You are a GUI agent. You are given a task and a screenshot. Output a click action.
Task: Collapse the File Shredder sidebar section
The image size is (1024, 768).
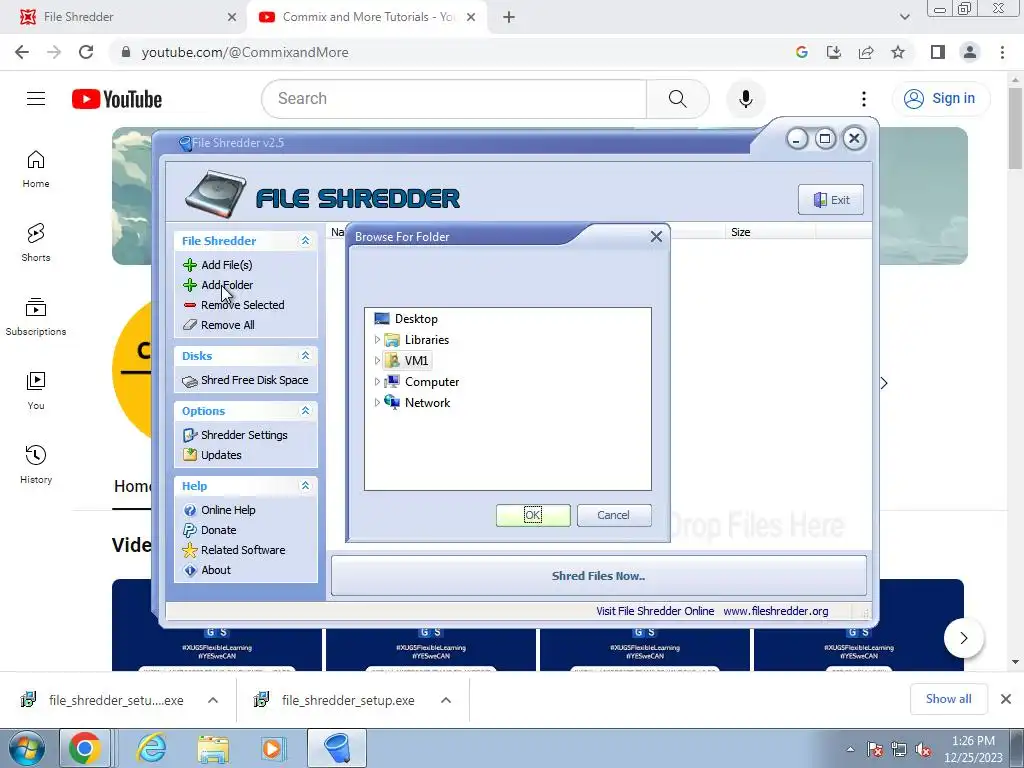(x=305, y=241)
